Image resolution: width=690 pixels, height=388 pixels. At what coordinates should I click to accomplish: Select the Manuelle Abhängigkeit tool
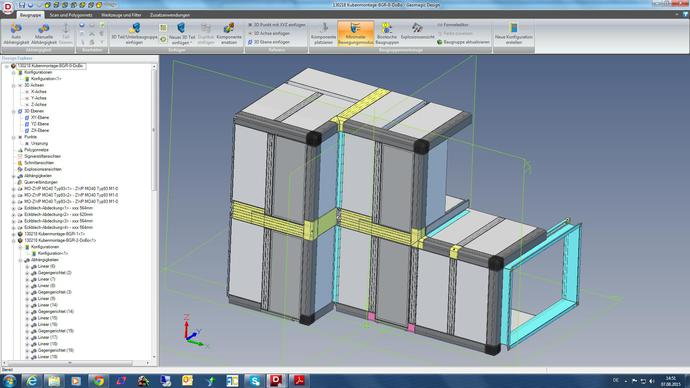[x=44, y=33]
